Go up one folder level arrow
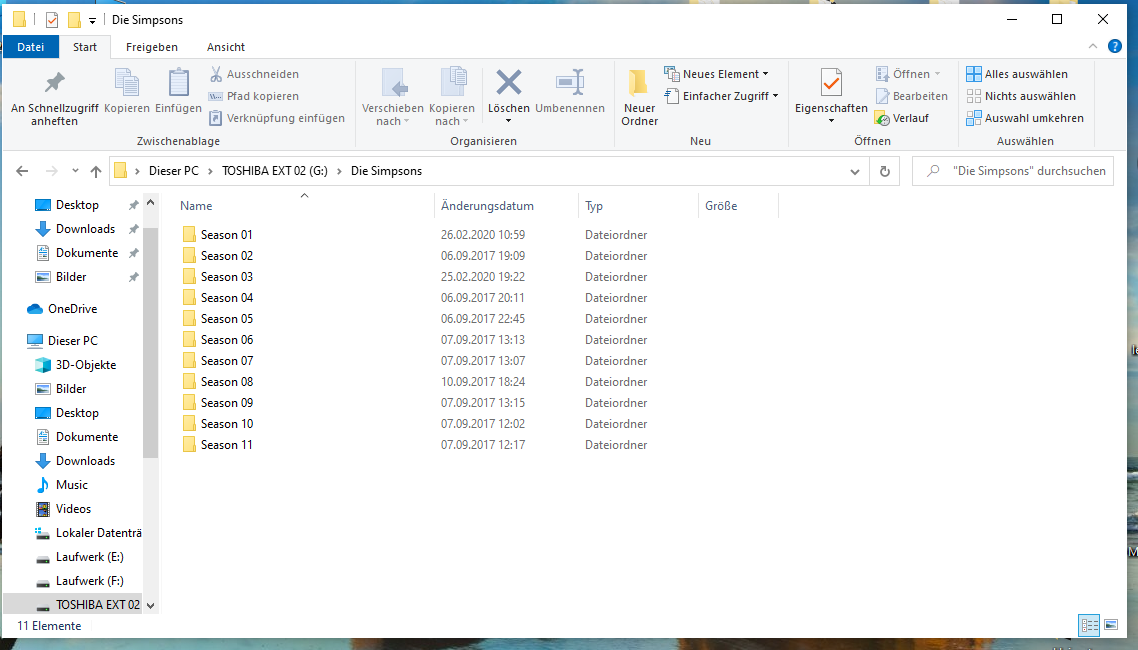 [x=96, y=171]
